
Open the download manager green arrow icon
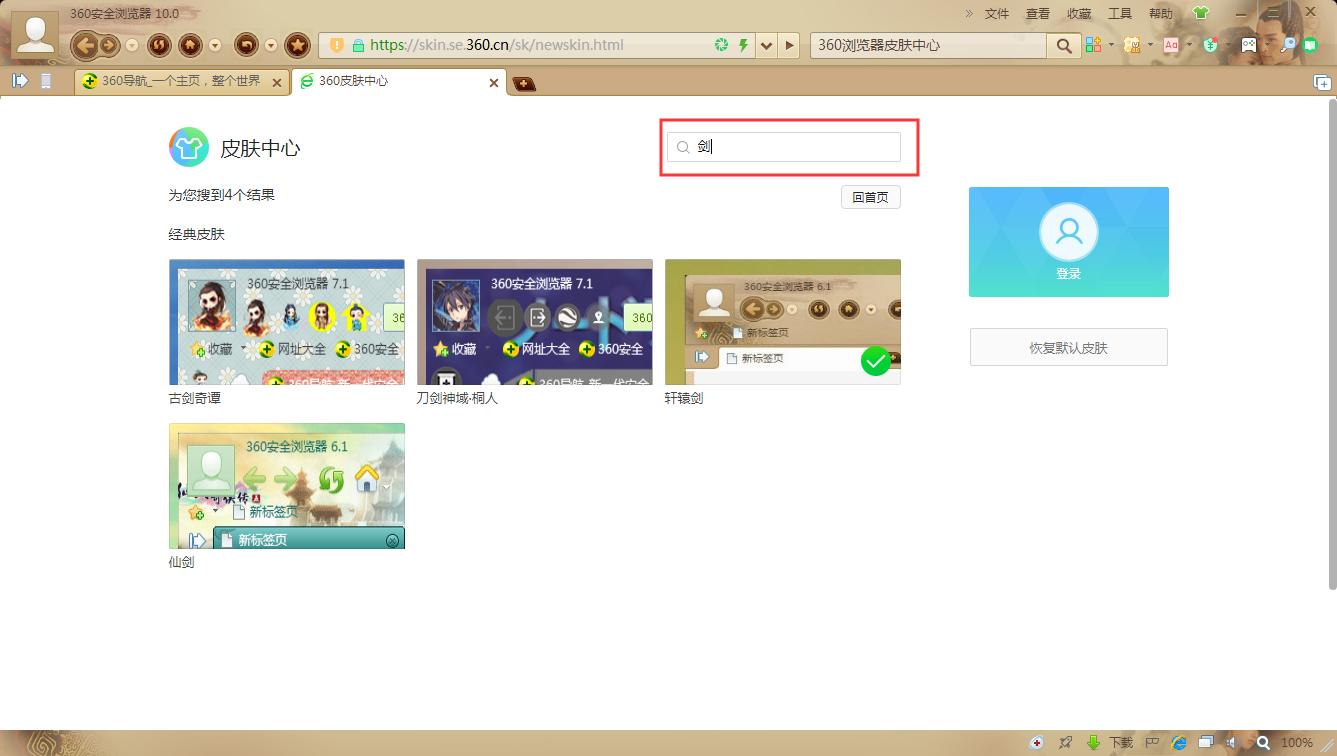(x=1094, y=743)
